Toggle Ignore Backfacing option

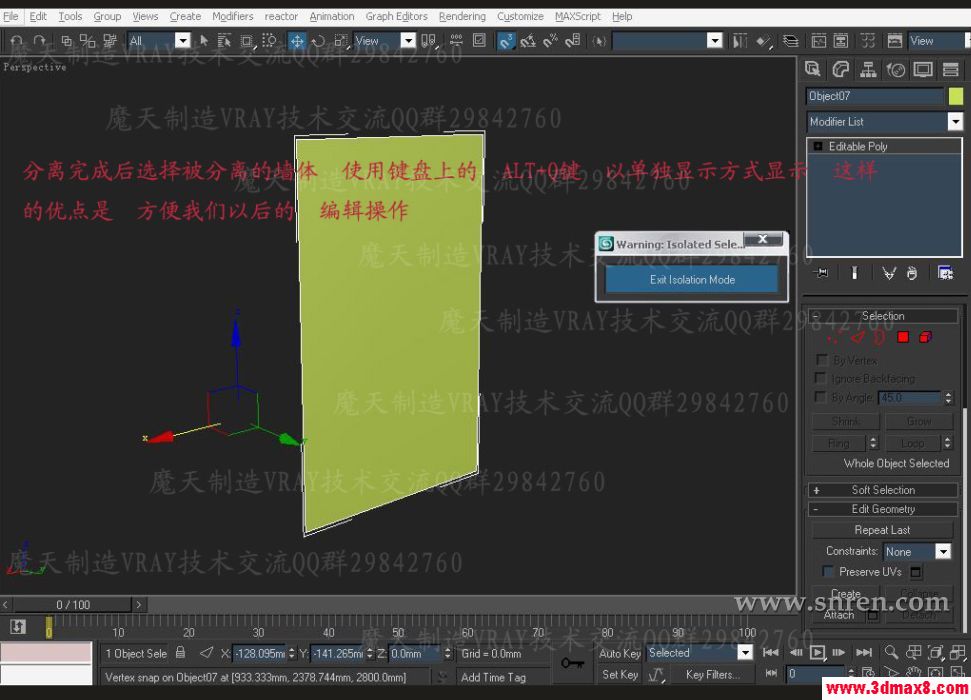(x=819, y=378)
